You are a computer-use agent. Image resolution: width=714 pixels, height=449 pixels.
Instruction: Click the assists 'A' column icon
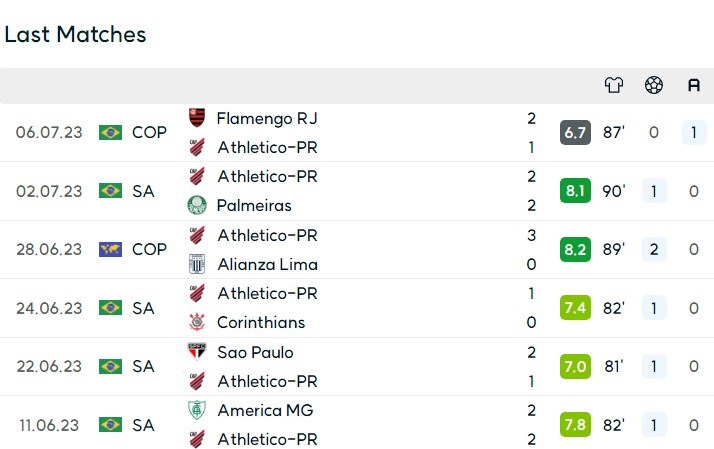(x=694, y=85)
